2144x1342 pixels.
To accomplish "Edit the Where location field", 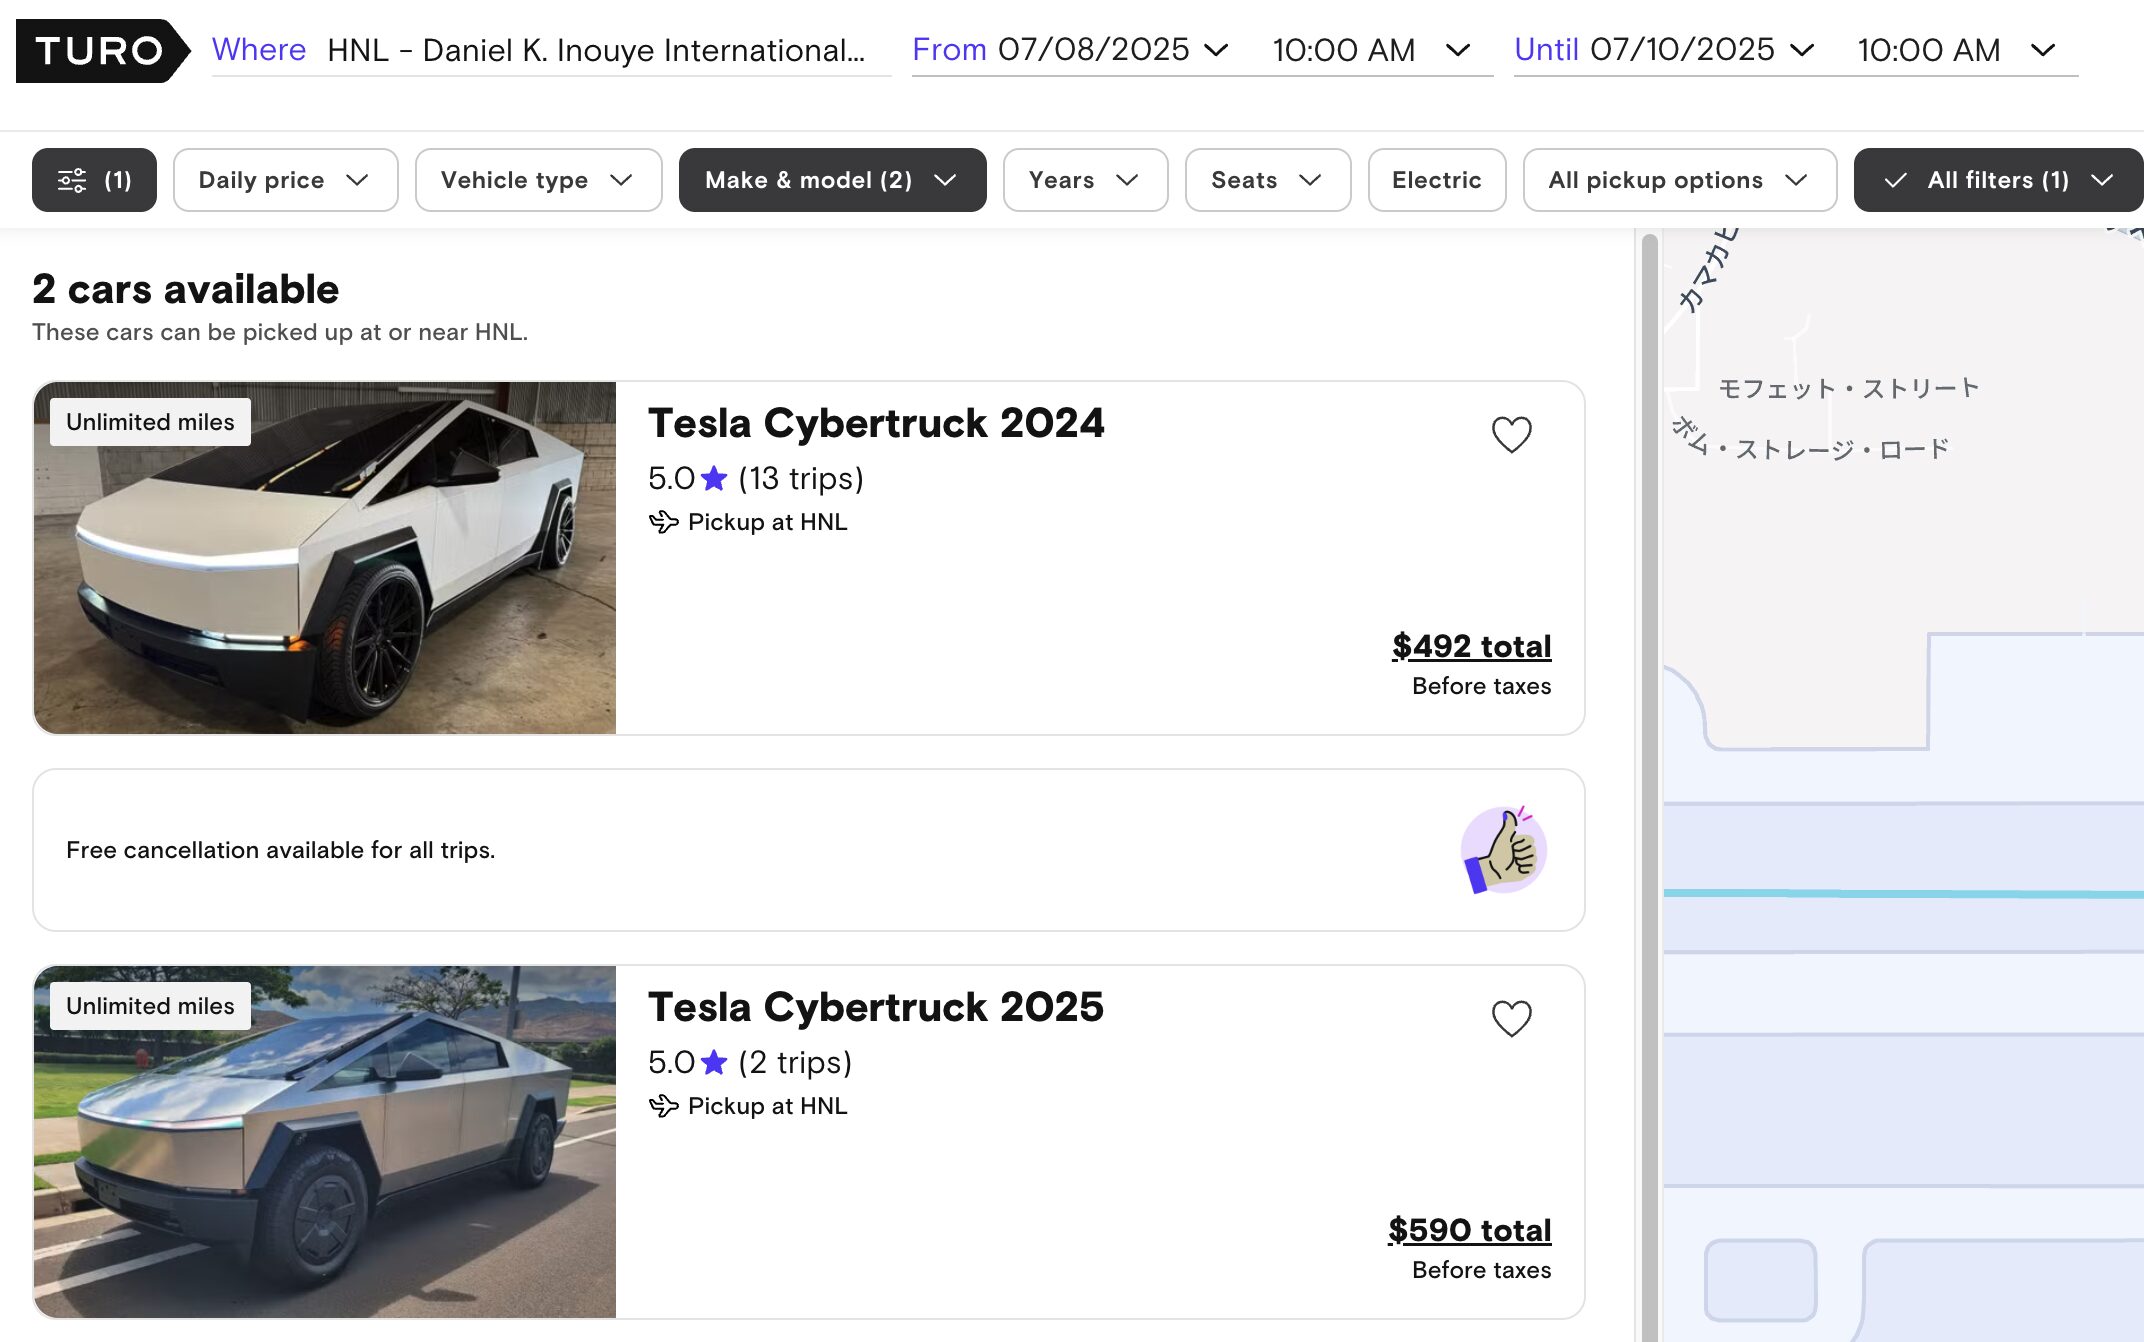I will pyautogui.click(x=596, y=50).
